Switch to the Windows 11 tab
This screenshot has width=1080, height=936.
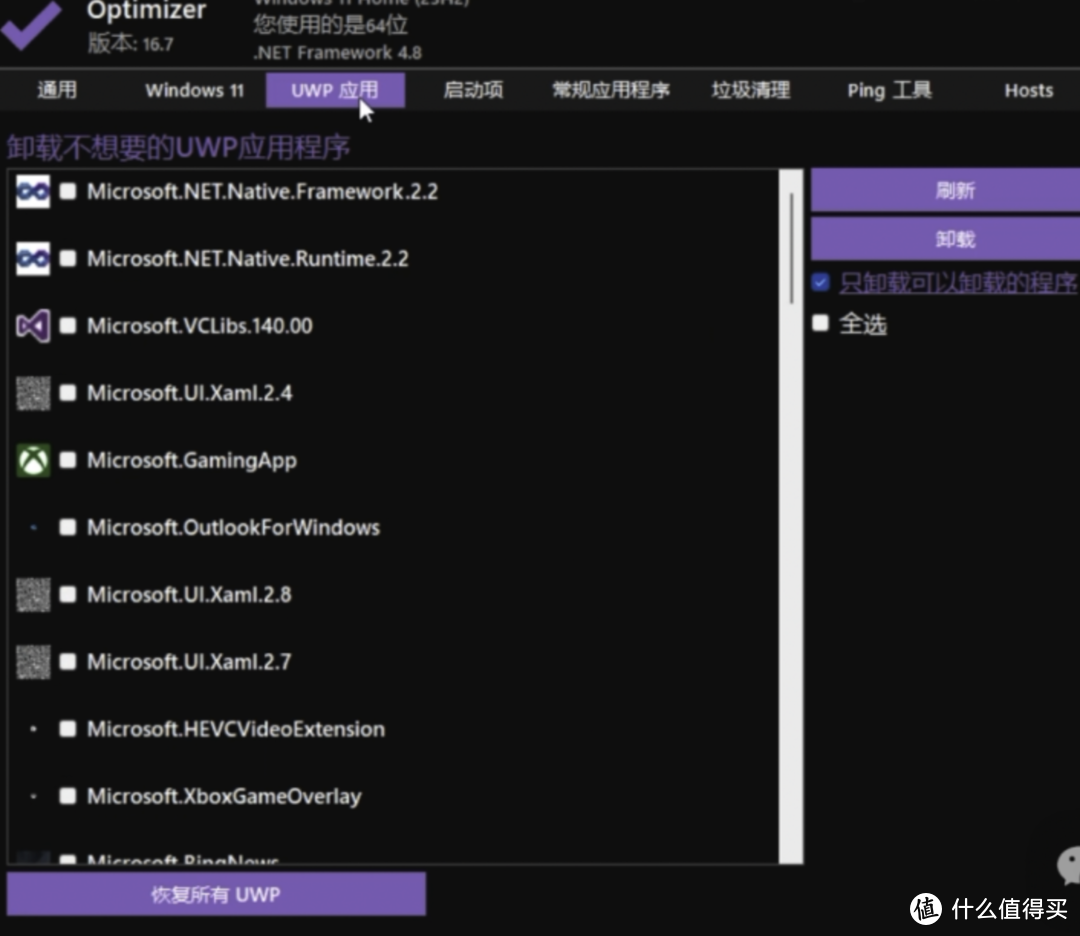click(195, 90)
